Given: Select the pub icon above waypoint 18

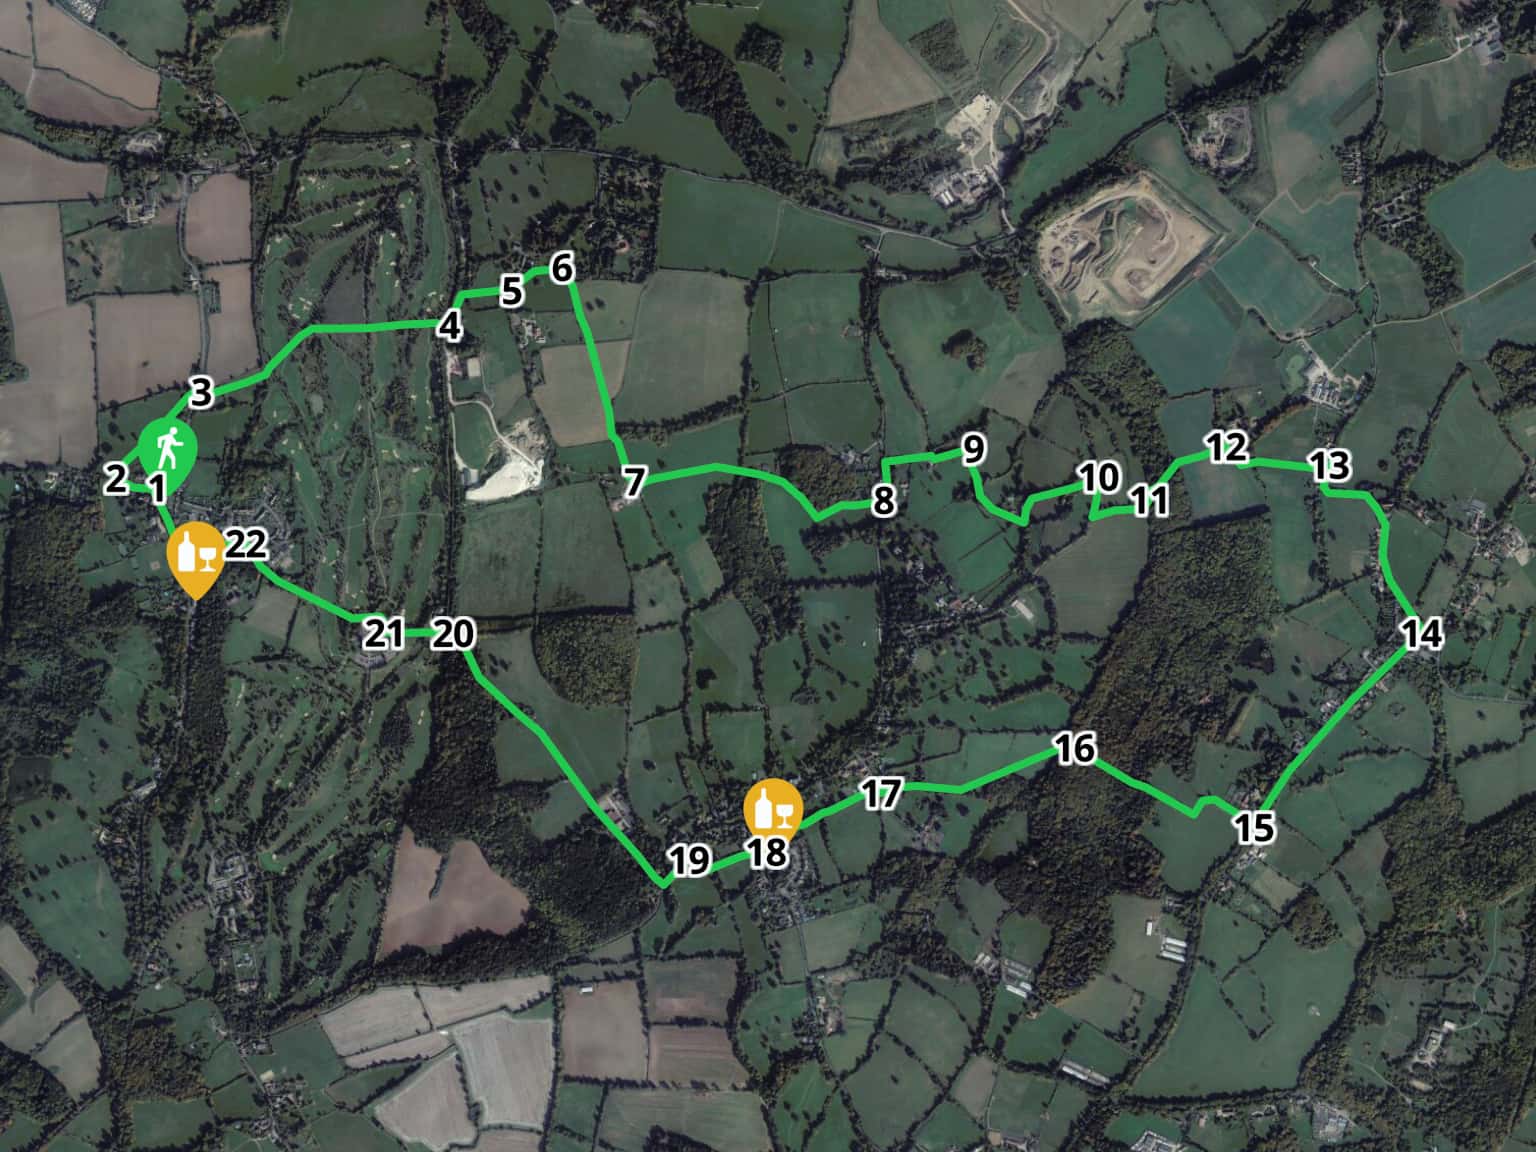Looking at the screenshot, I should point(774,810).
